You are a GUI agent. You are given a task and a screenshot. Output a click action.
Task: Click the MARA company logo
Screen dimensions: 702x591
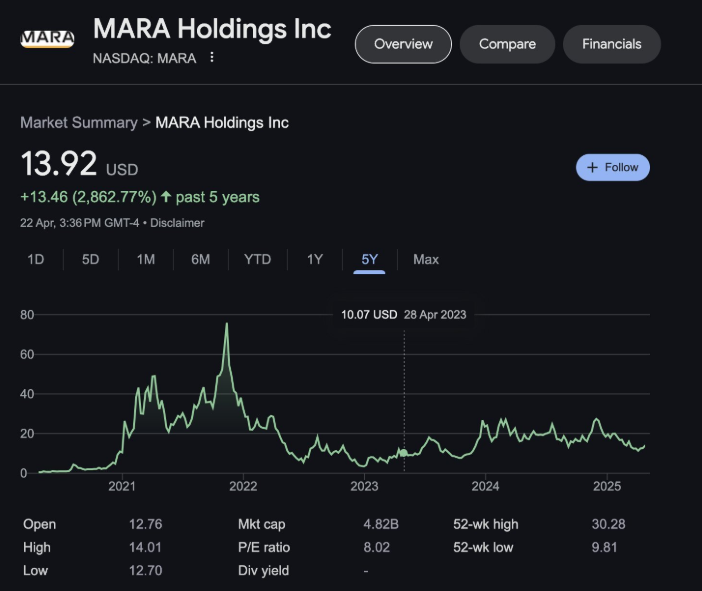(x=47, y=39)
